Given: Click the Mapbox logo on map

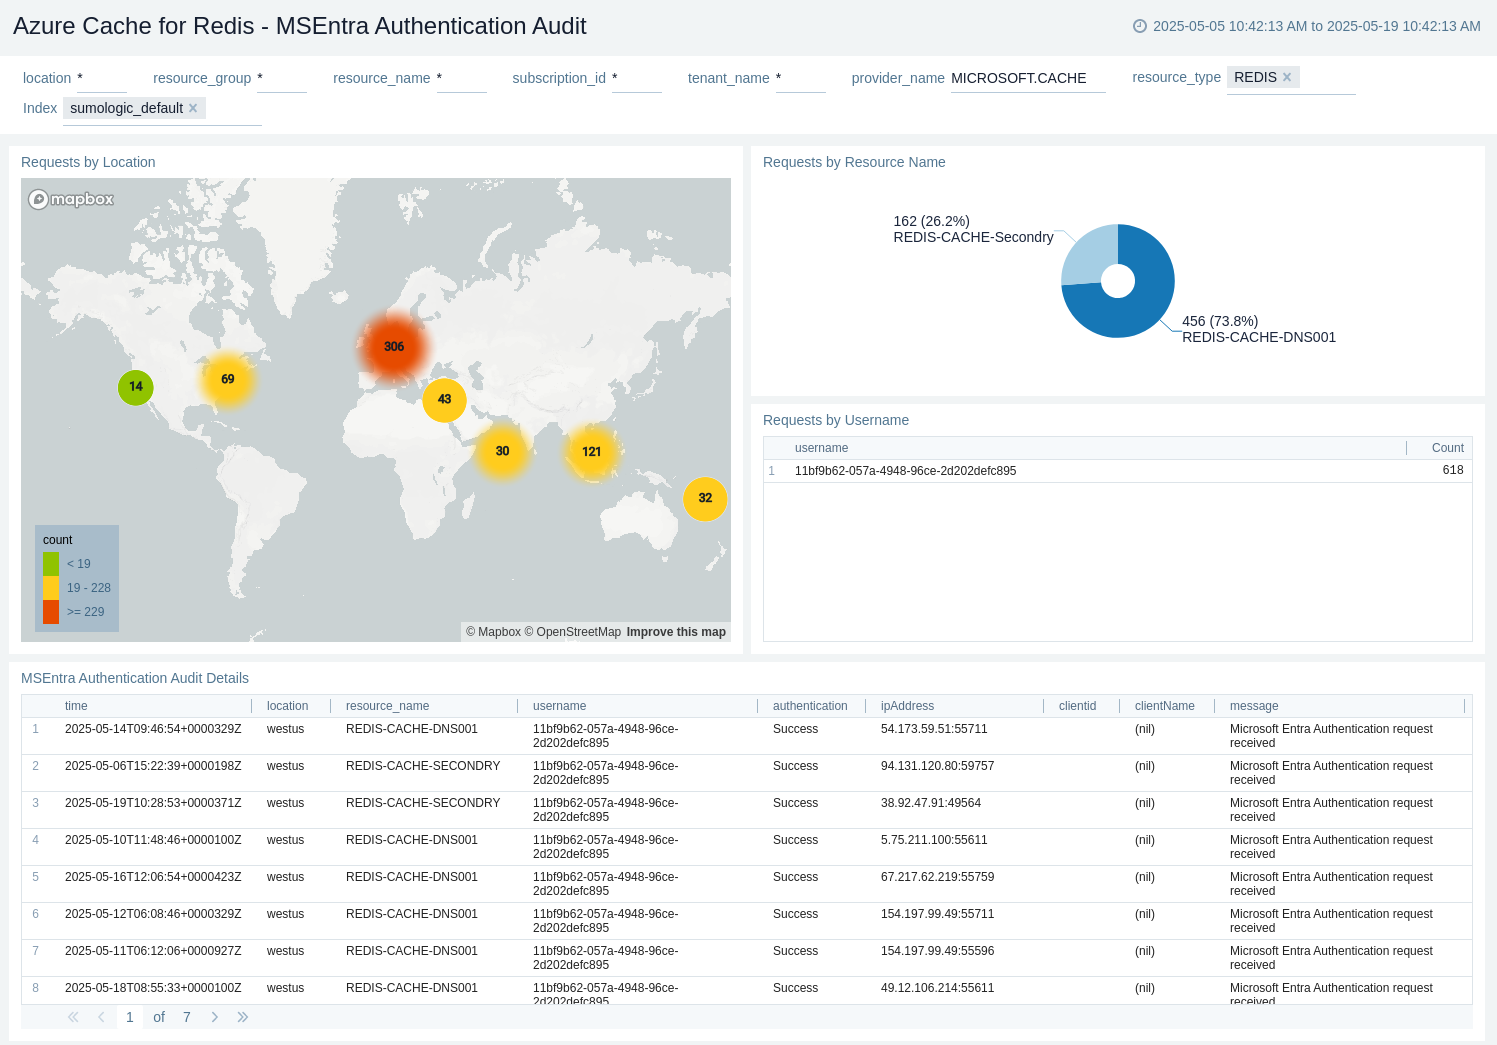Looking at the screenshot, I should [x=71, y=199].
